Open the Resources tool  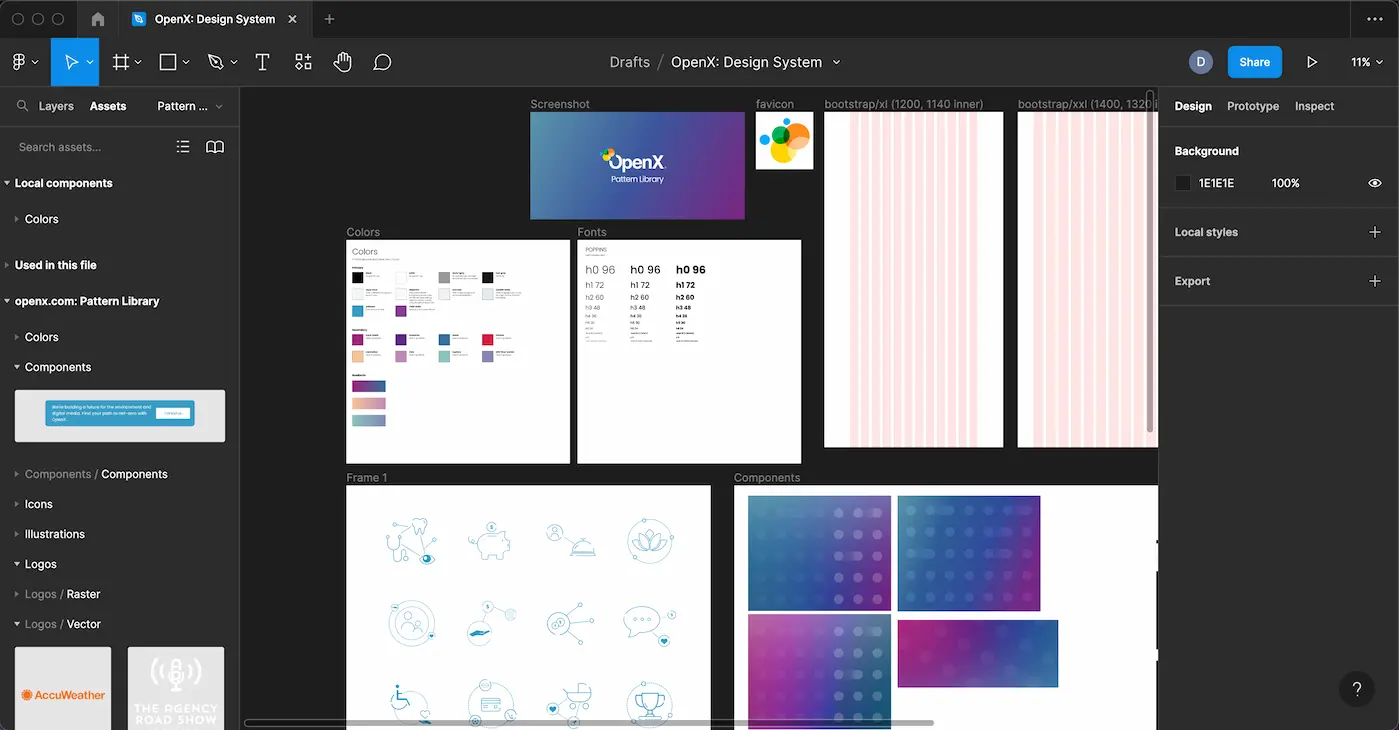[x=303, y=62]
